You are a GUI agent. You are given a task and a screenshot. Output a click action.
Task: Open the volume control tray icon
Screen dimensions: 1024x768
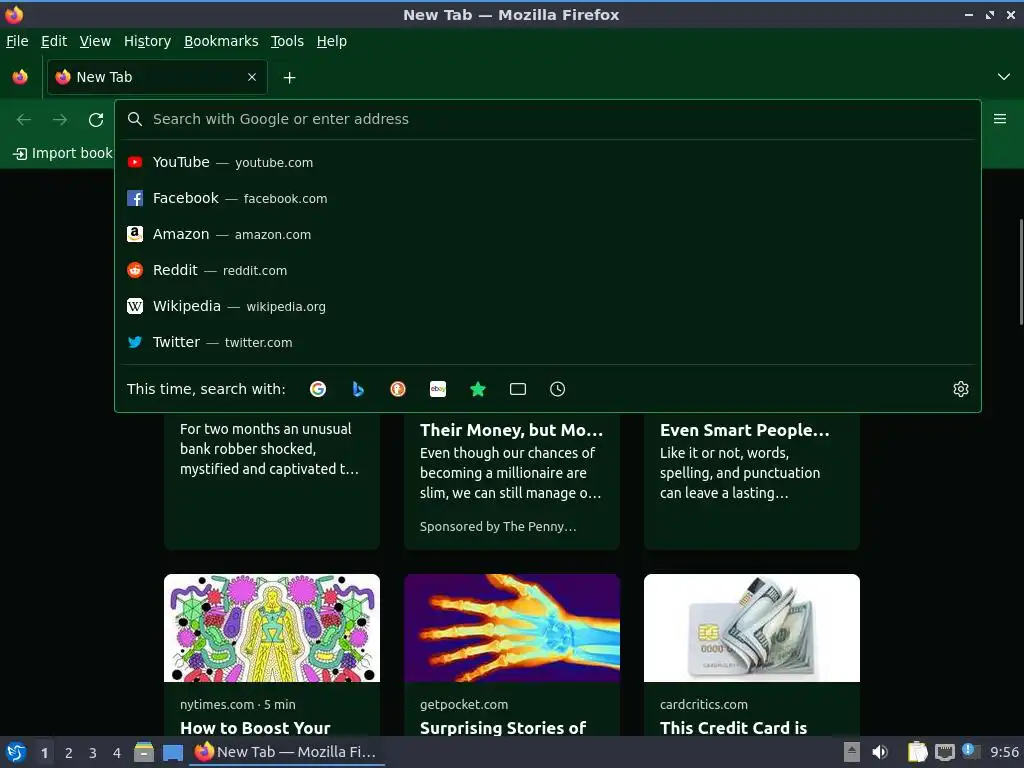(x=880, y=752)
